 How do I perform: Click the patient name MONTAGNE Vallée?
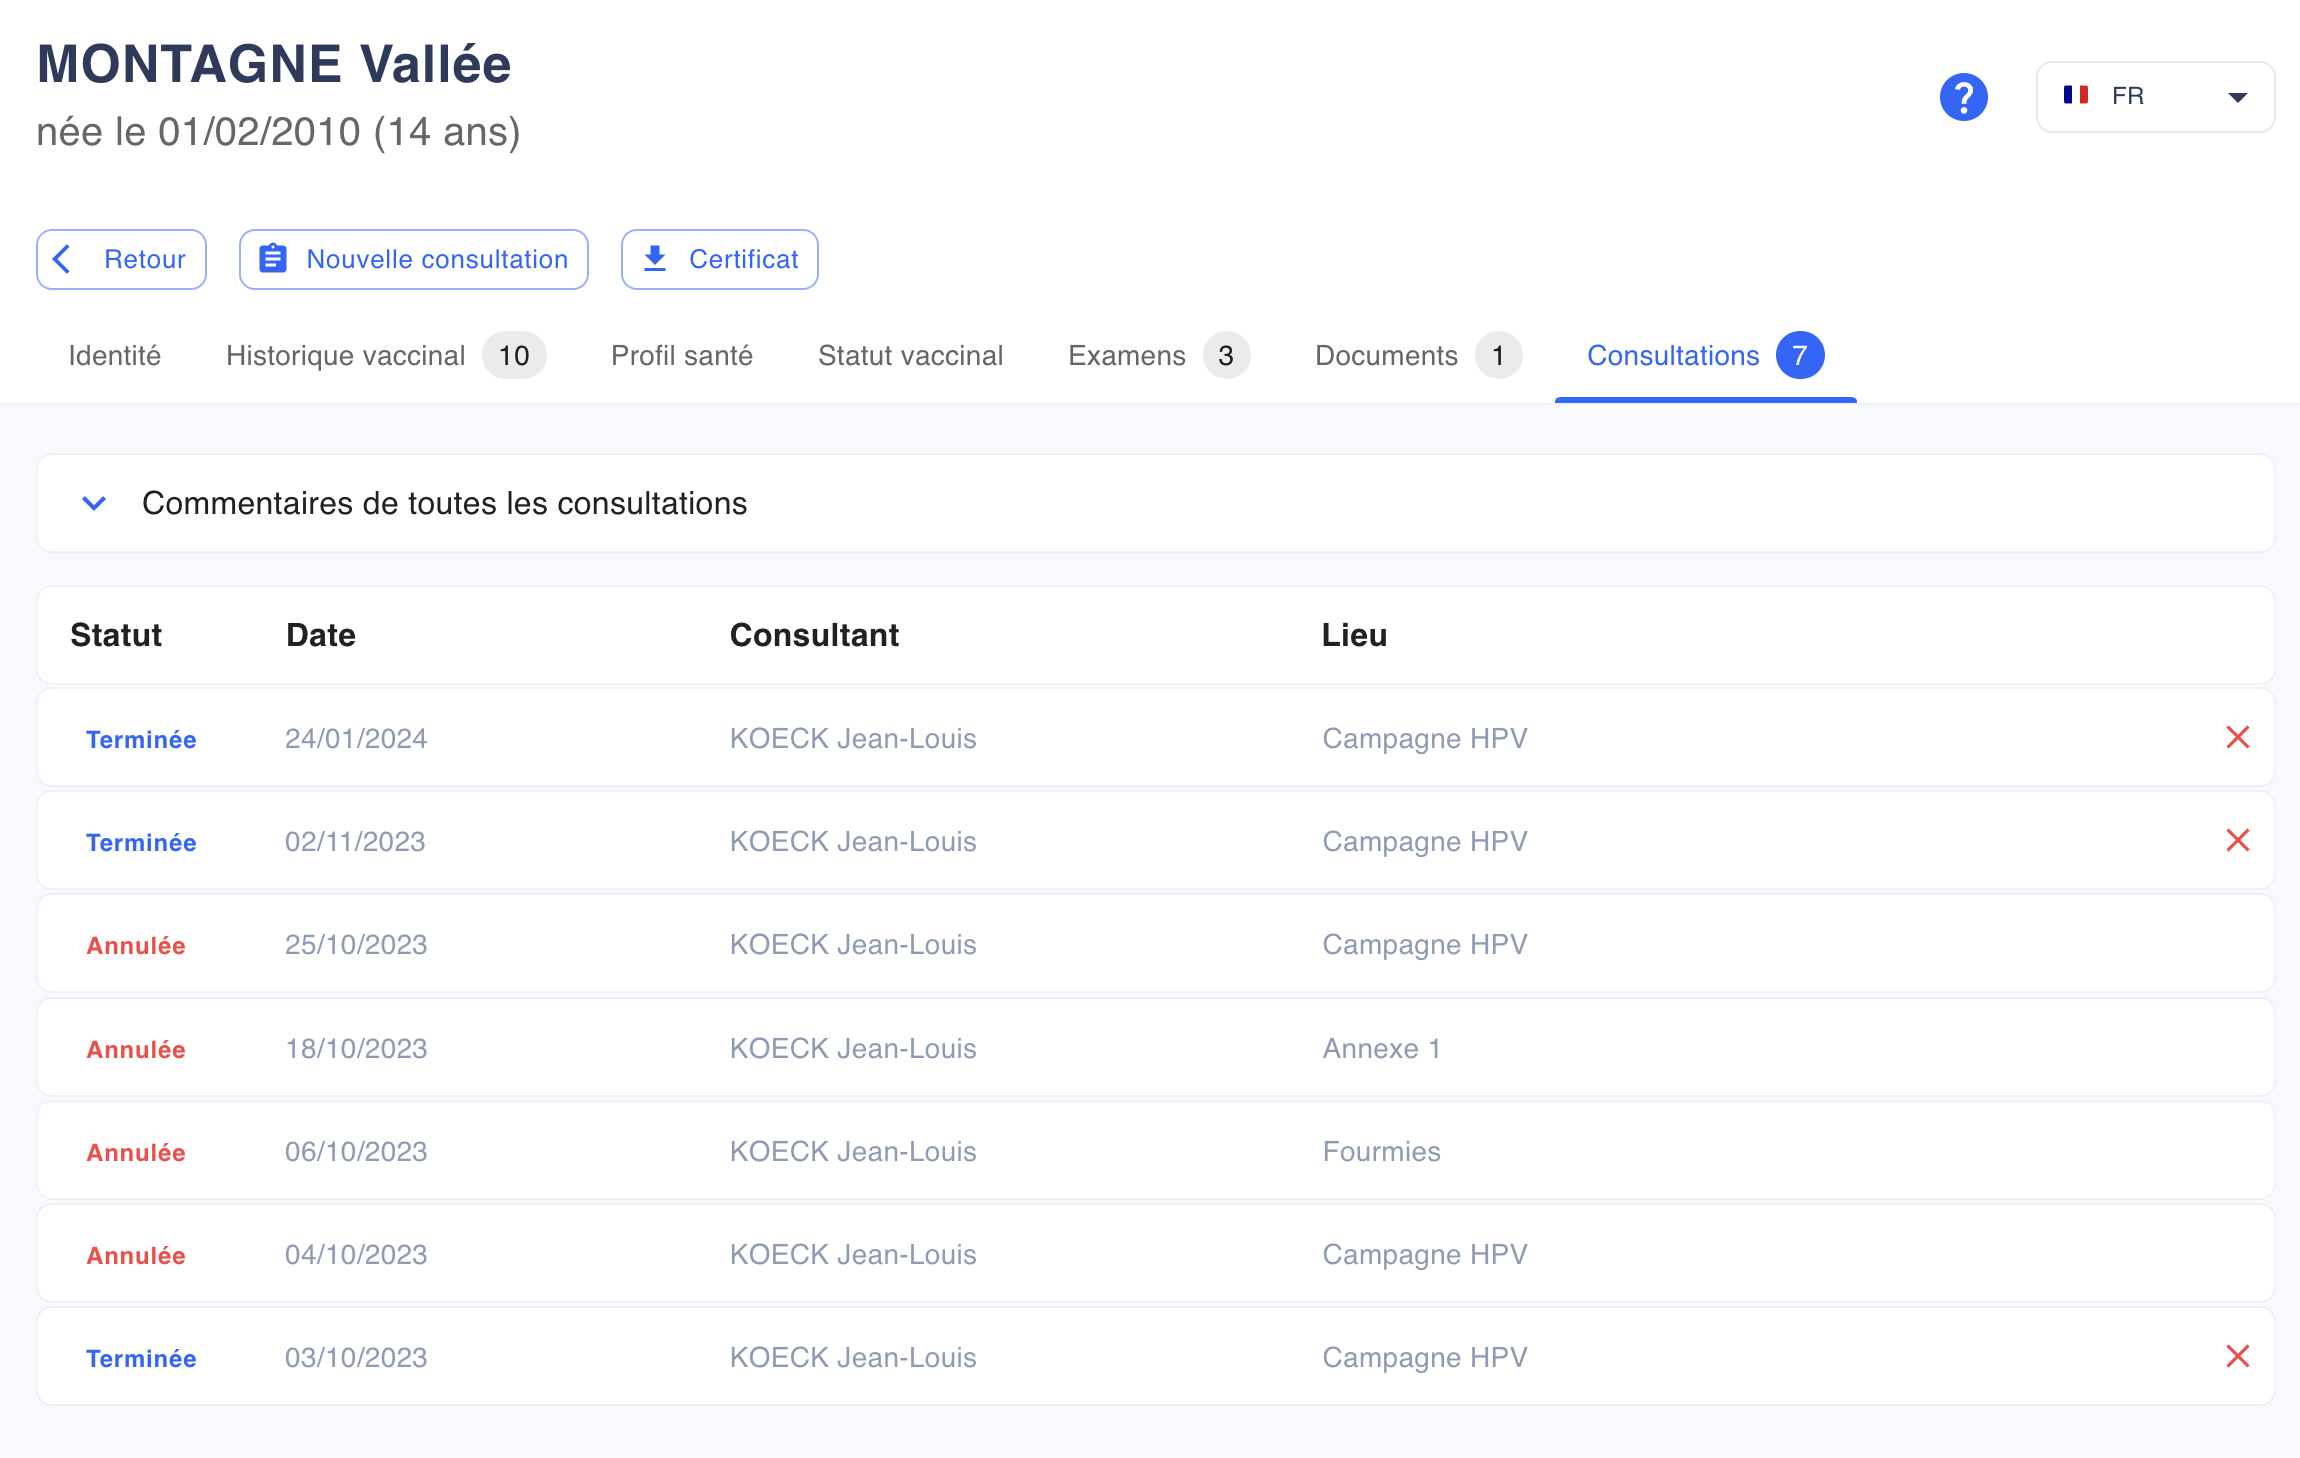point(274,64)
